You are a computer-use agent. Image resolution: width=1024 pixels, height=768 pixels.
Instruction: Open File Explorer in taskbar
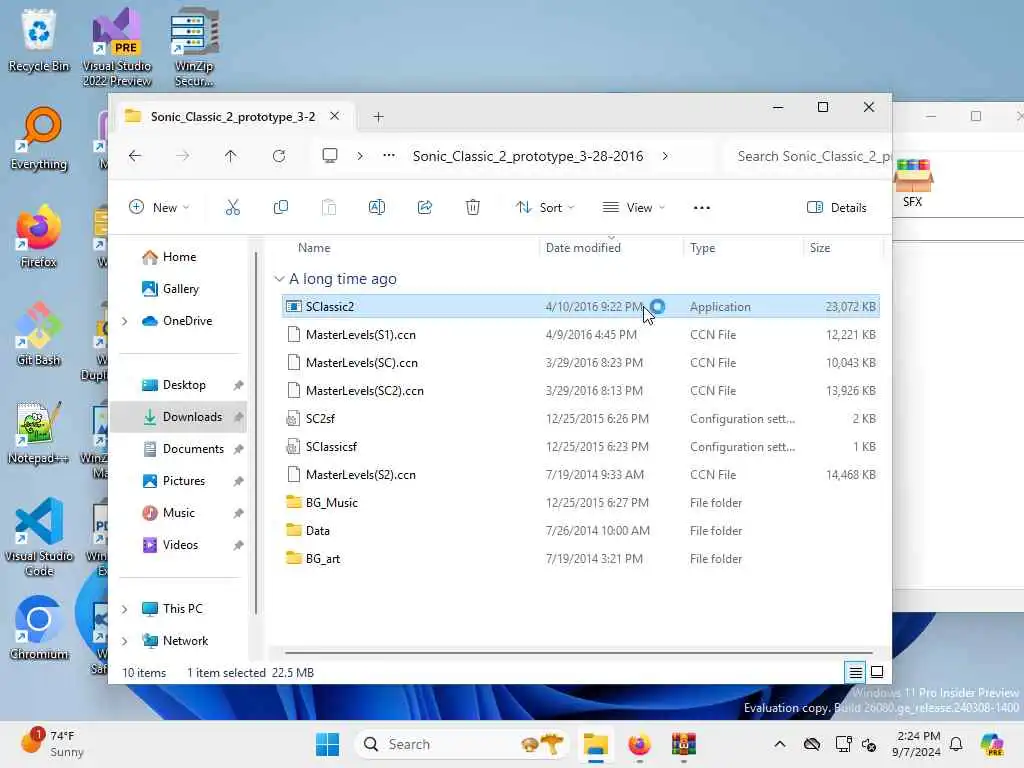596,744
